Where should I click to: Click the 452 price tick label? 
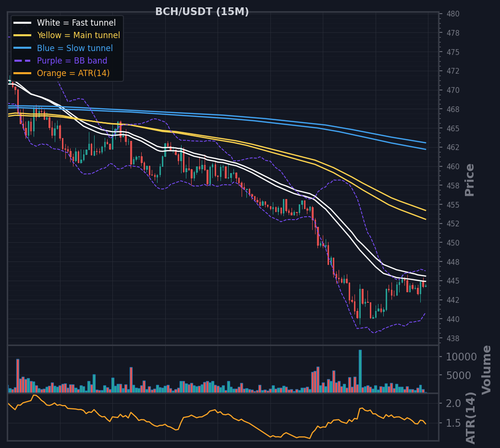[453, 224]
